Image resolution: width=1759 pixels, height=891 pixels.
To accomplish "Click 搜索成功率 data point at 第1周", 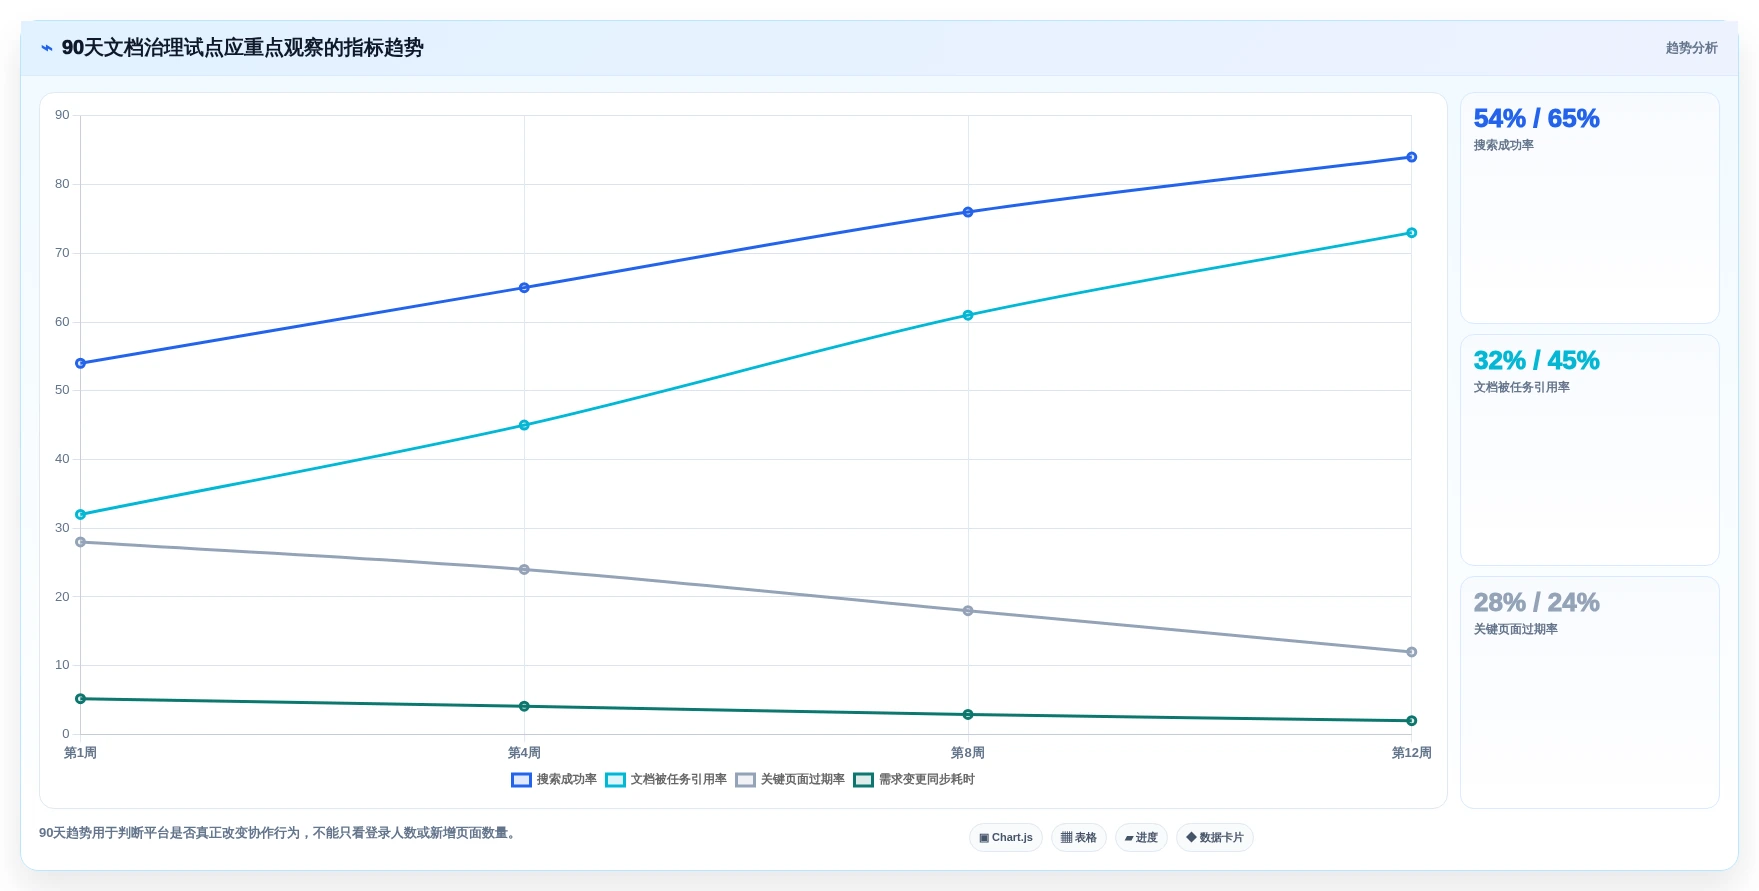I will (81, 364).
